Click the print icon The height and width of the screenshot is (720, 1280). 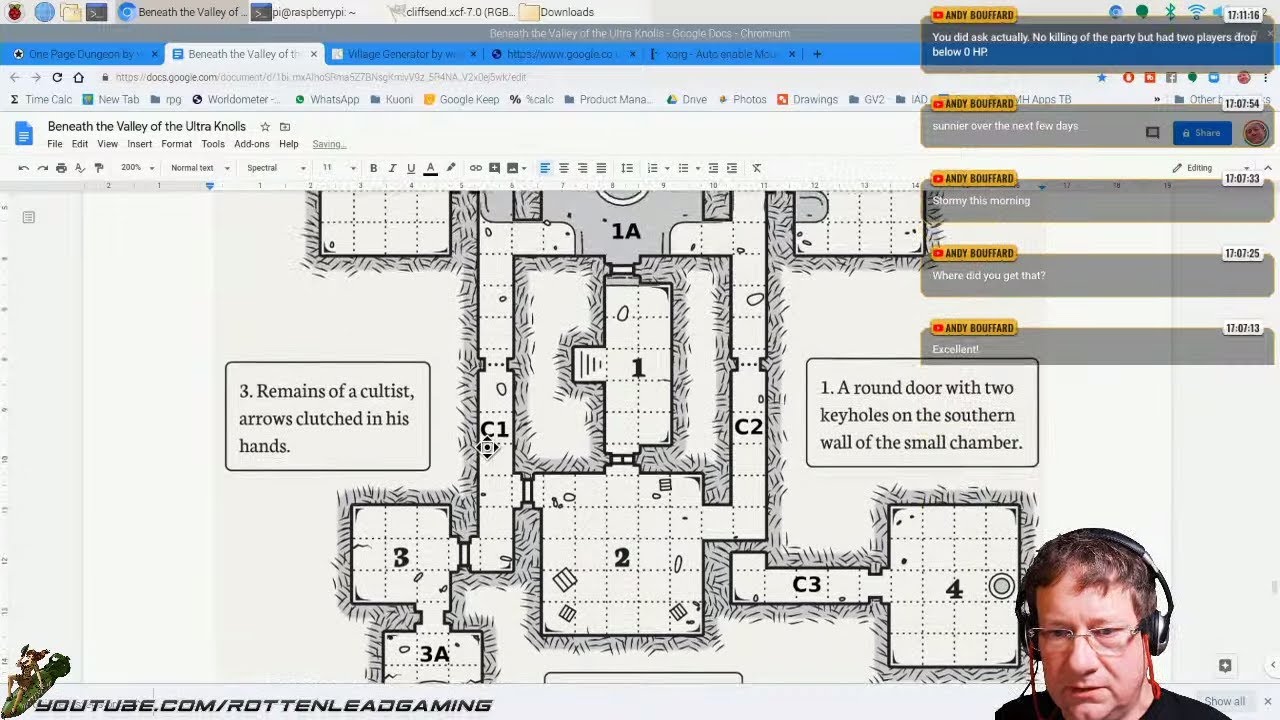click(61, 168)
